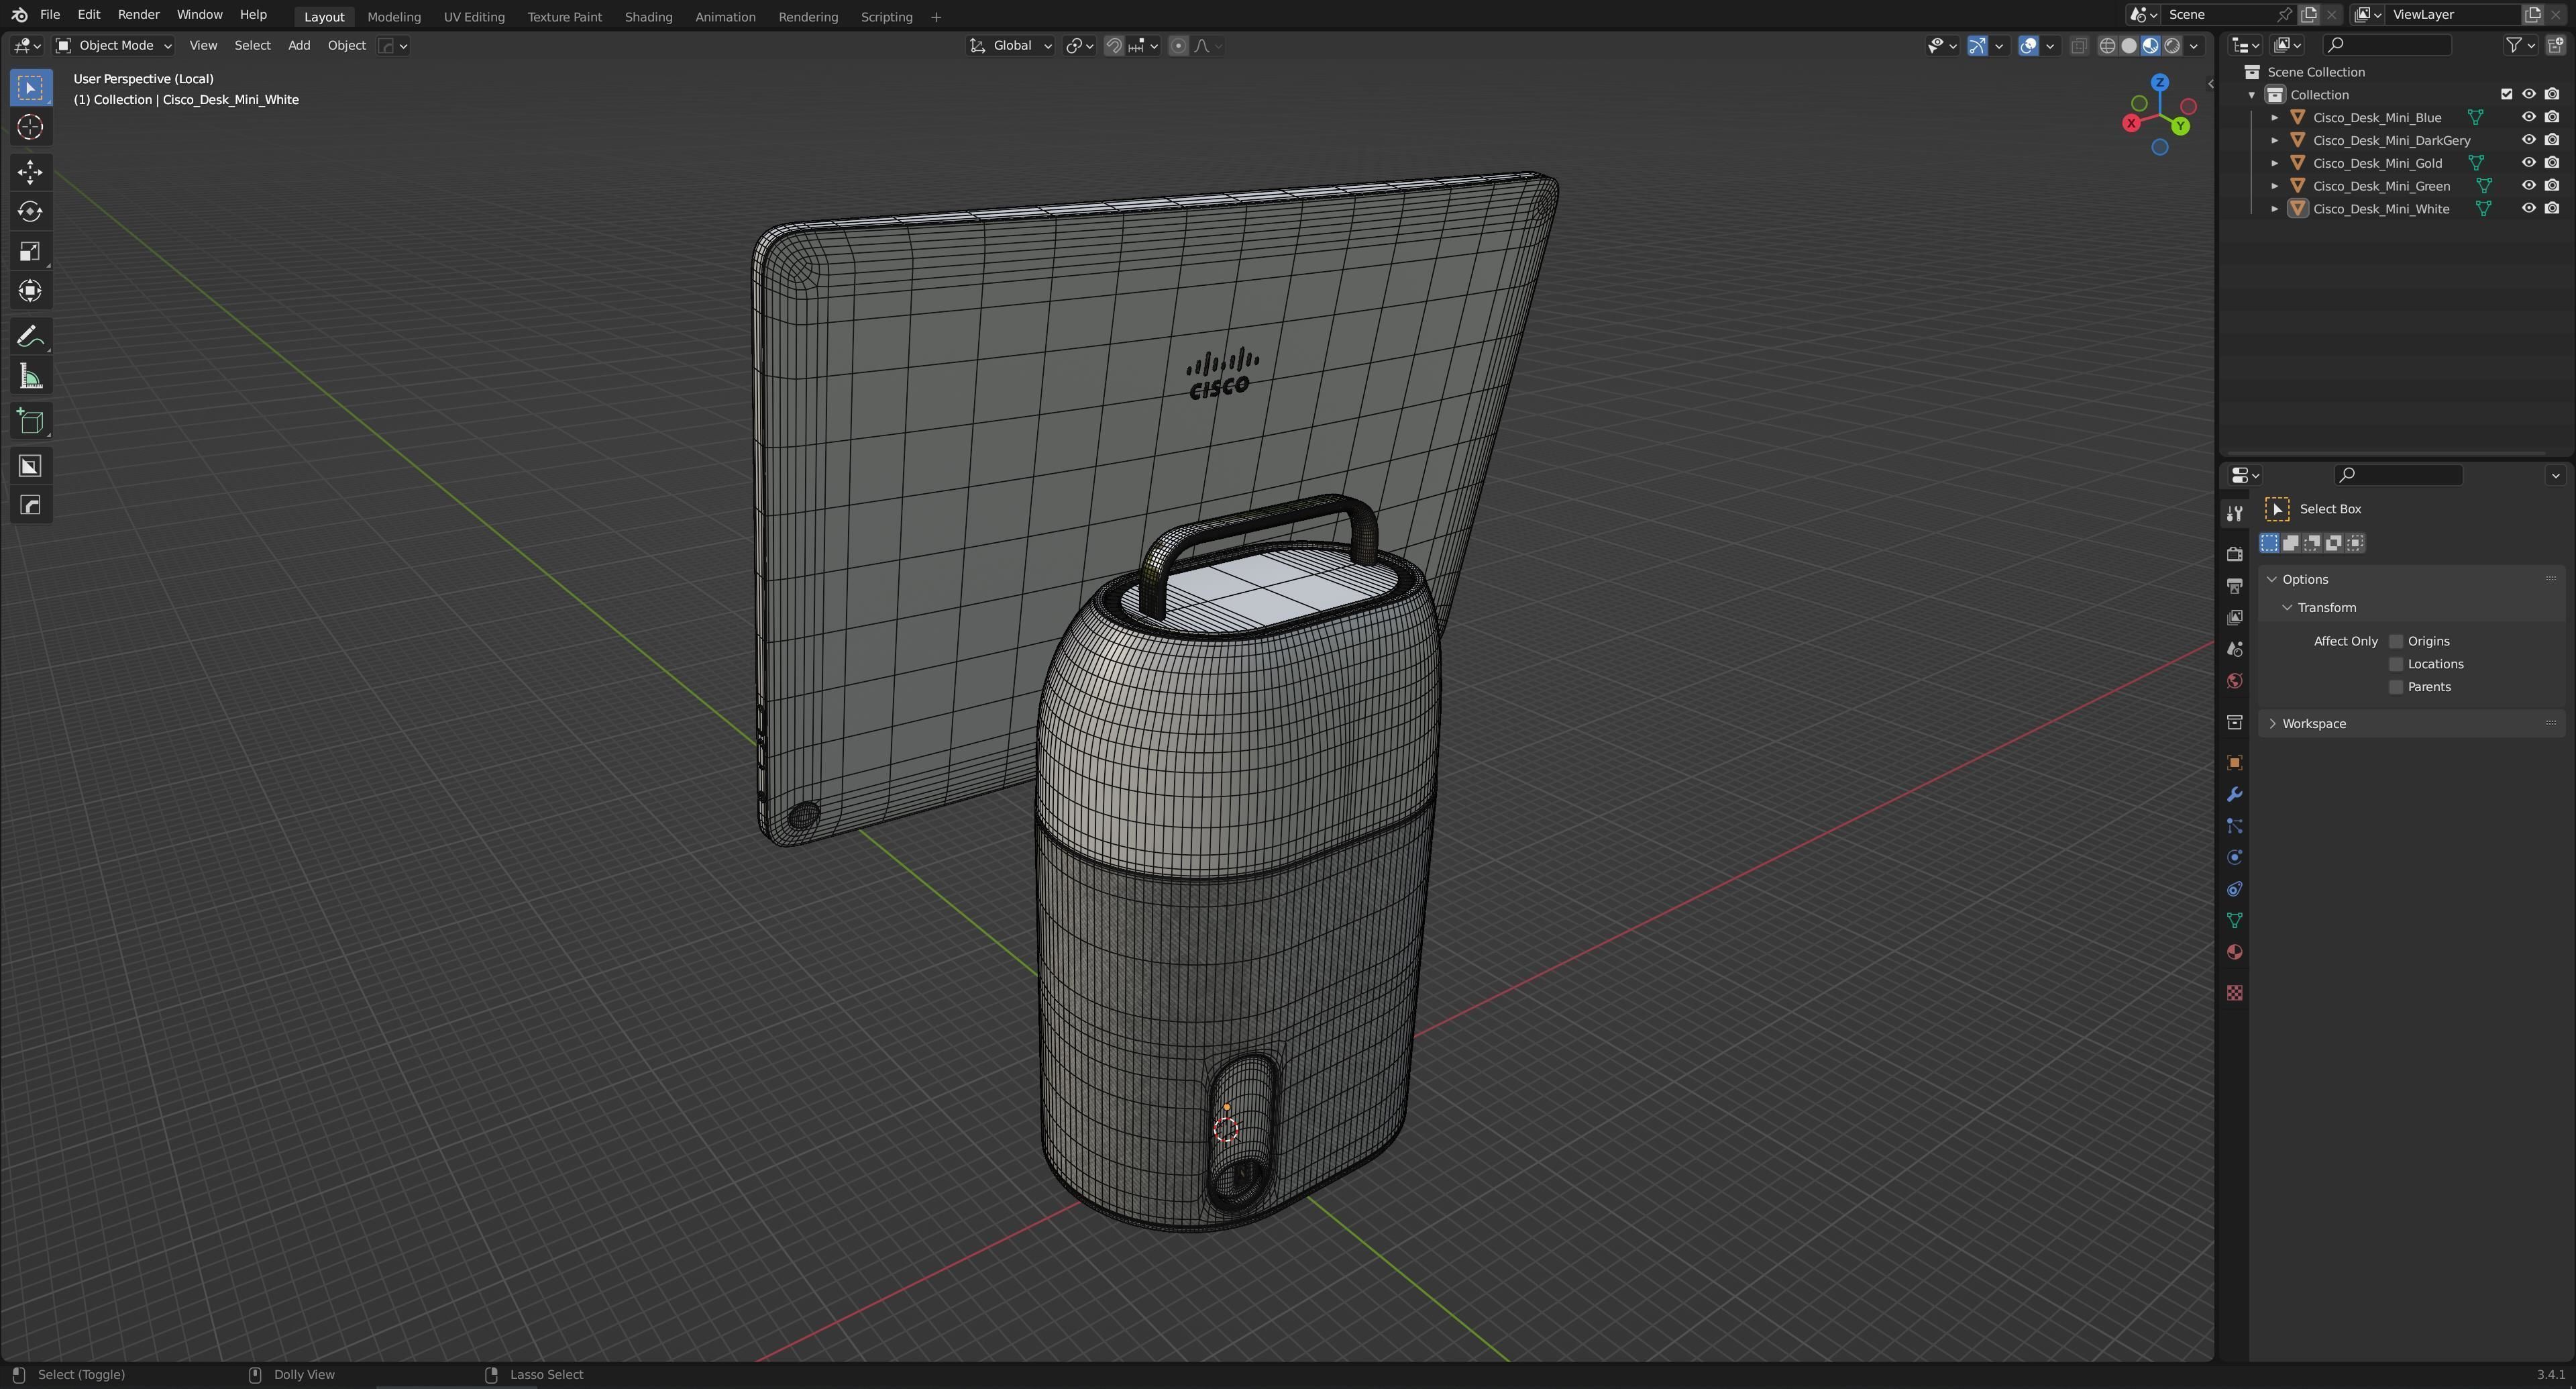Image resolution: width=2576 pixels, height=1389 pixels.
Task: Open the Material properties tab
Action: pyautogui.click(x=2234, y=952)
